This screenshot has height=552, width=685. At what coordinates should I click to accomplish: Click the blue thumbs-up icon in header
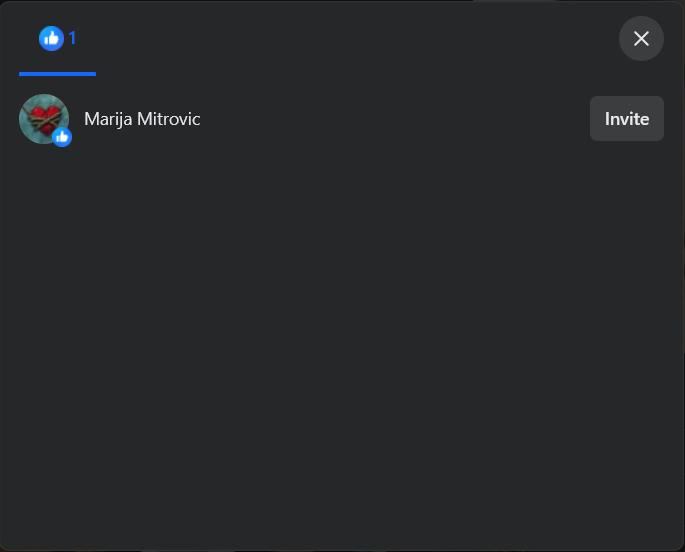(51, 38)
